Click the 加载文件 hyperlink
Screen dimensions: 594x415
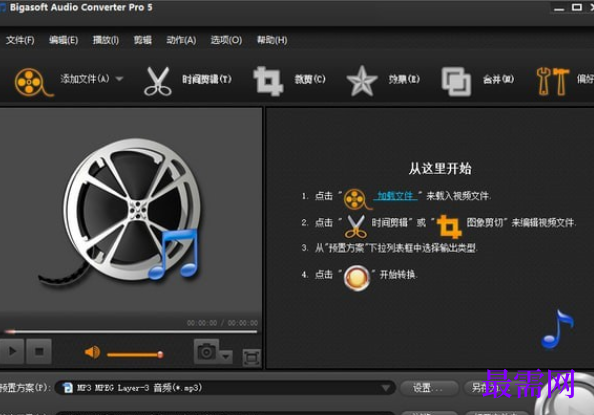pos(395,196)
